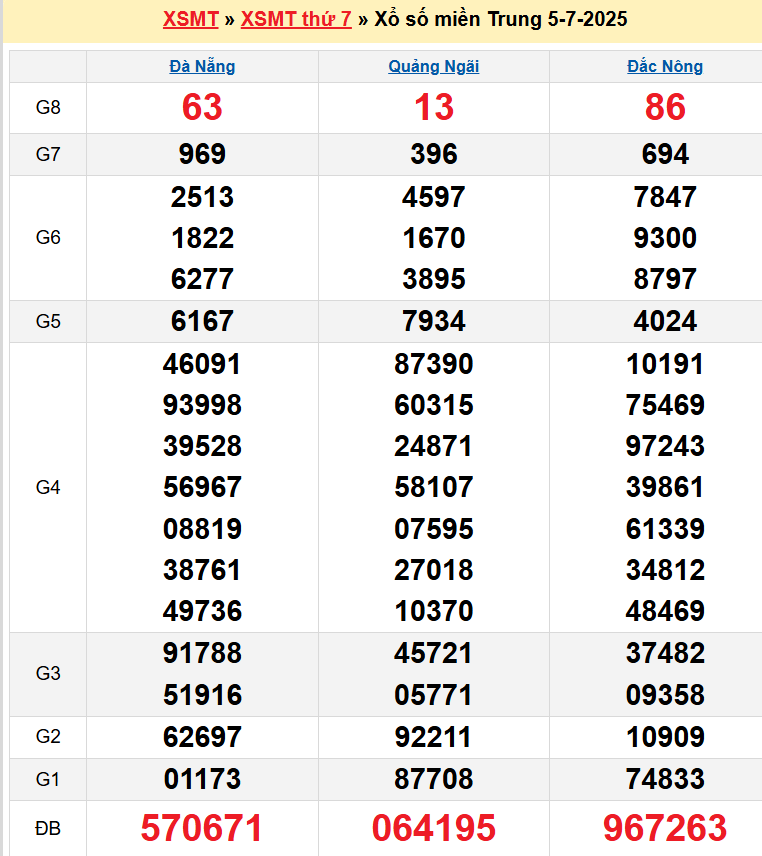762x856 pixels.
Task: Click G3 number 45721
Action: pos(434,653)
